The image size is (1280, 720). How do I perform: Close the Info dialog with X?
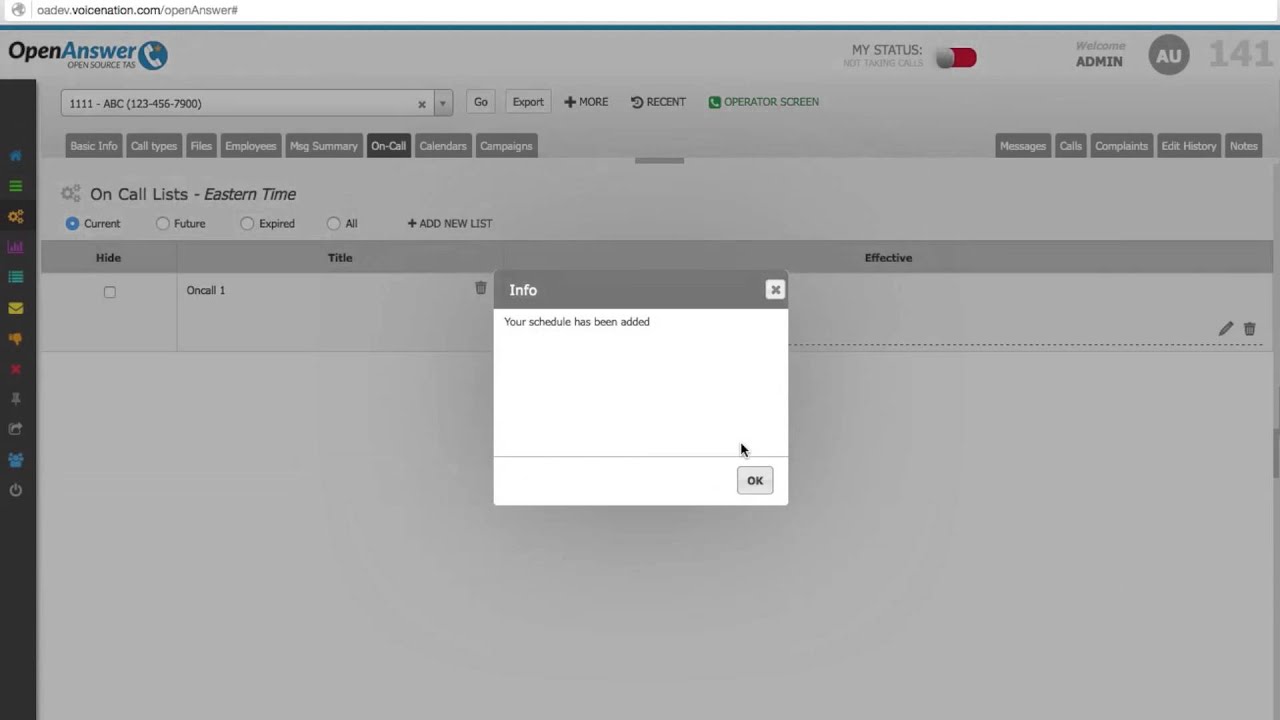[775, 290]
